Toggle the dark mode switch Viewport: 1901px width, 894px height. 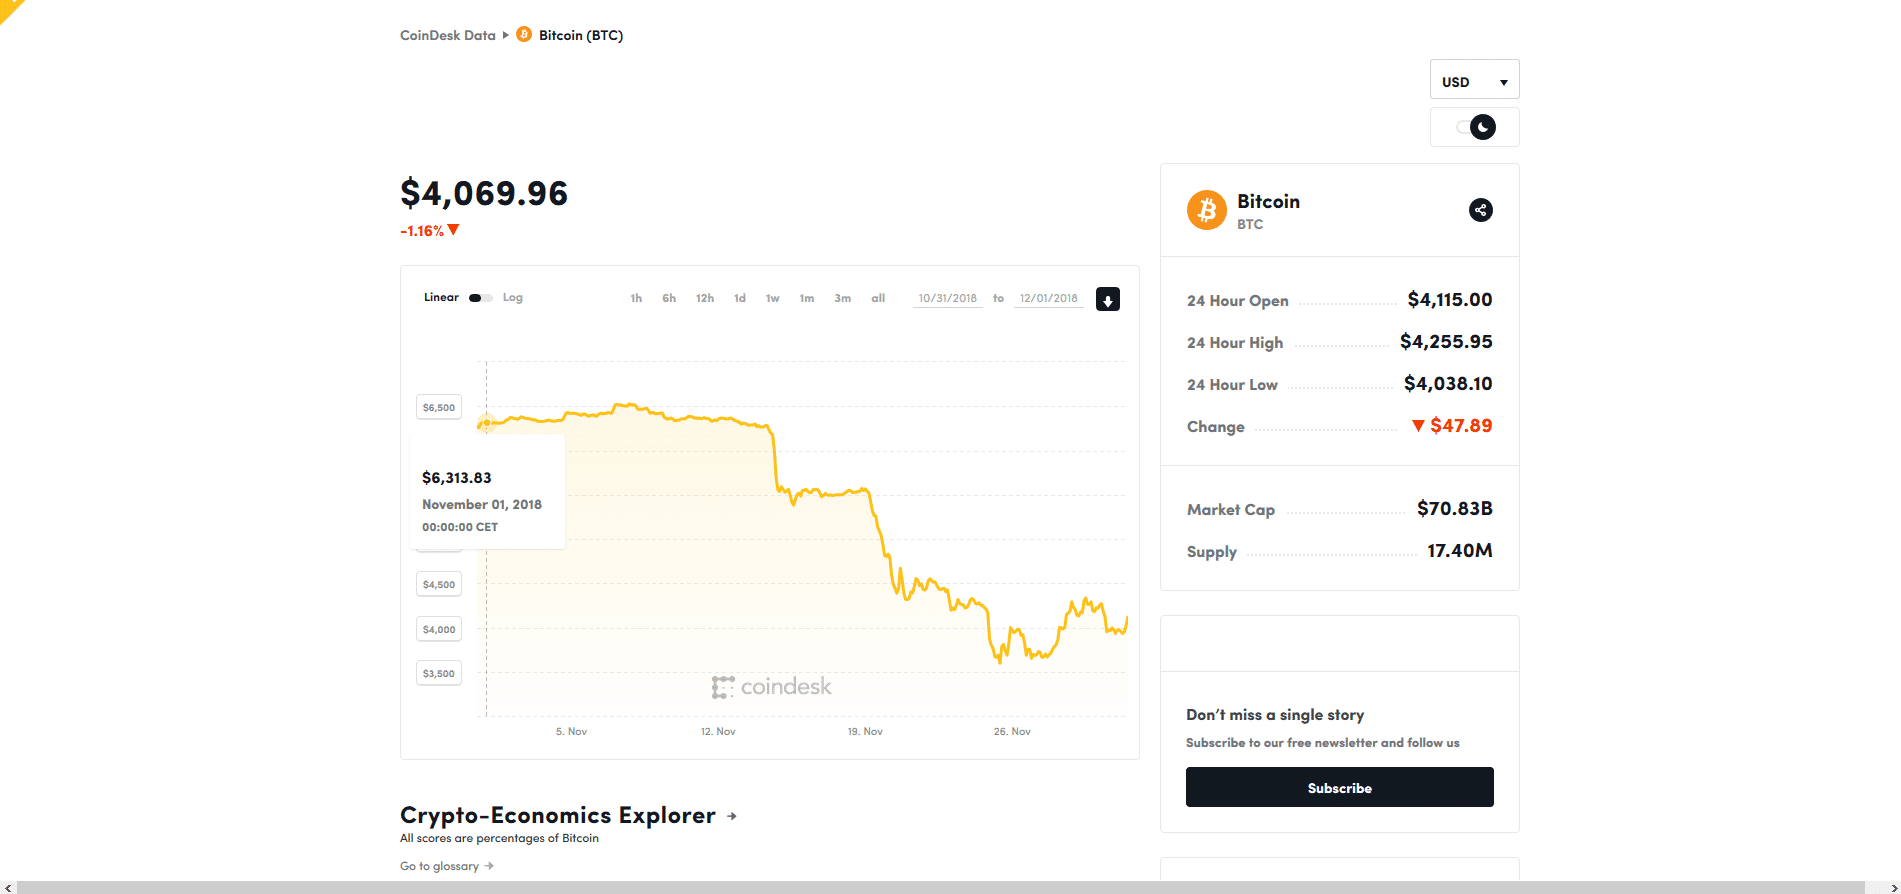click(x=1475, y=127)
